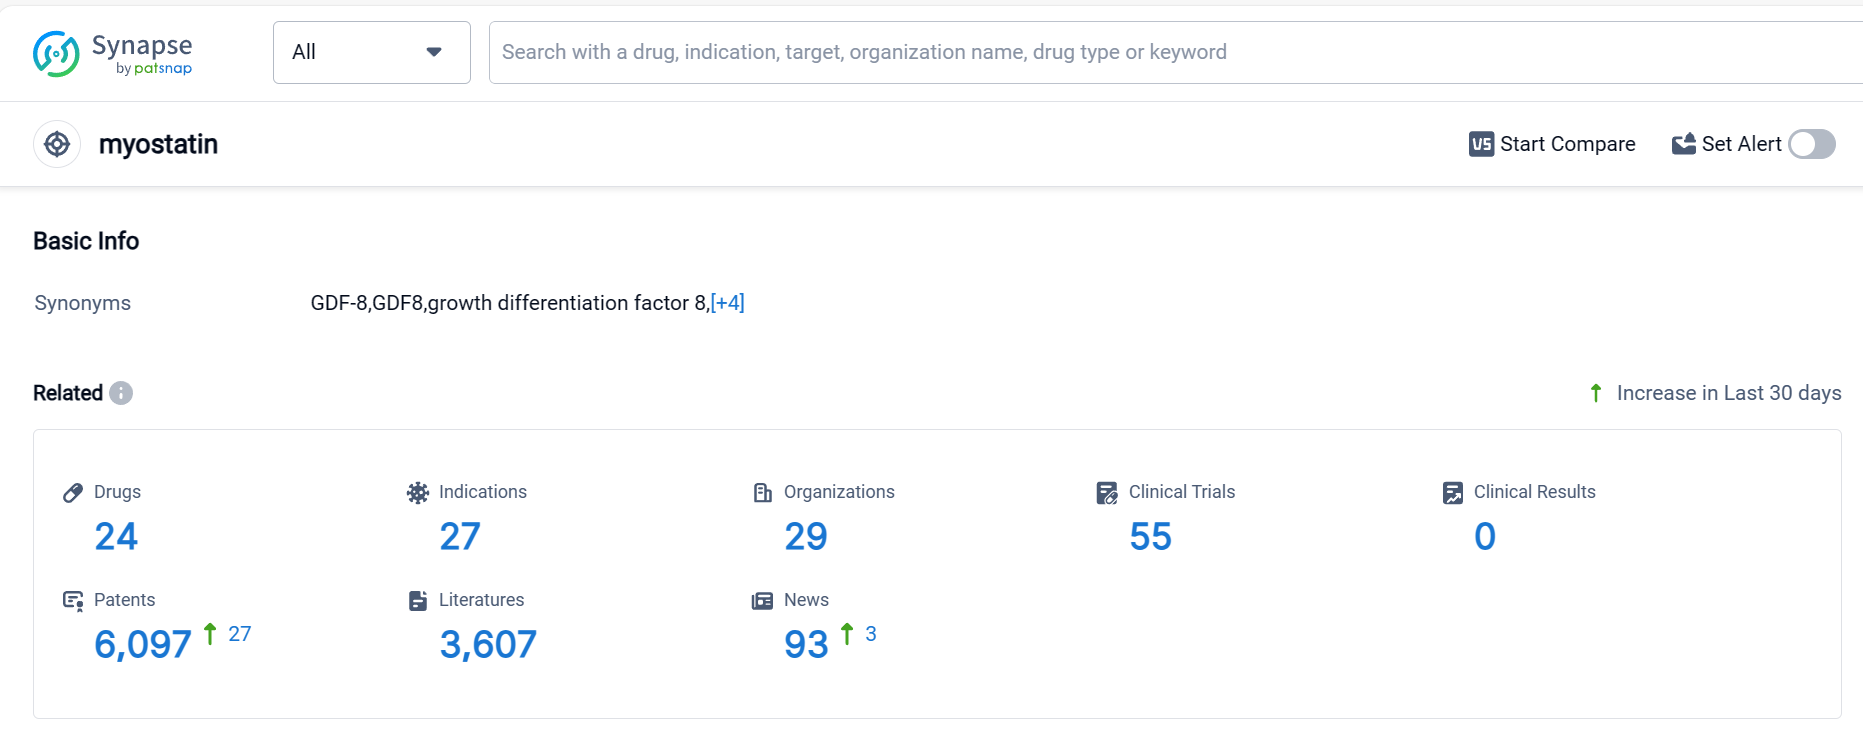The width and height of the screenshot is (1863, 734).
Task: Click the Clinical Results chart icon
Action: (1453, 492)
